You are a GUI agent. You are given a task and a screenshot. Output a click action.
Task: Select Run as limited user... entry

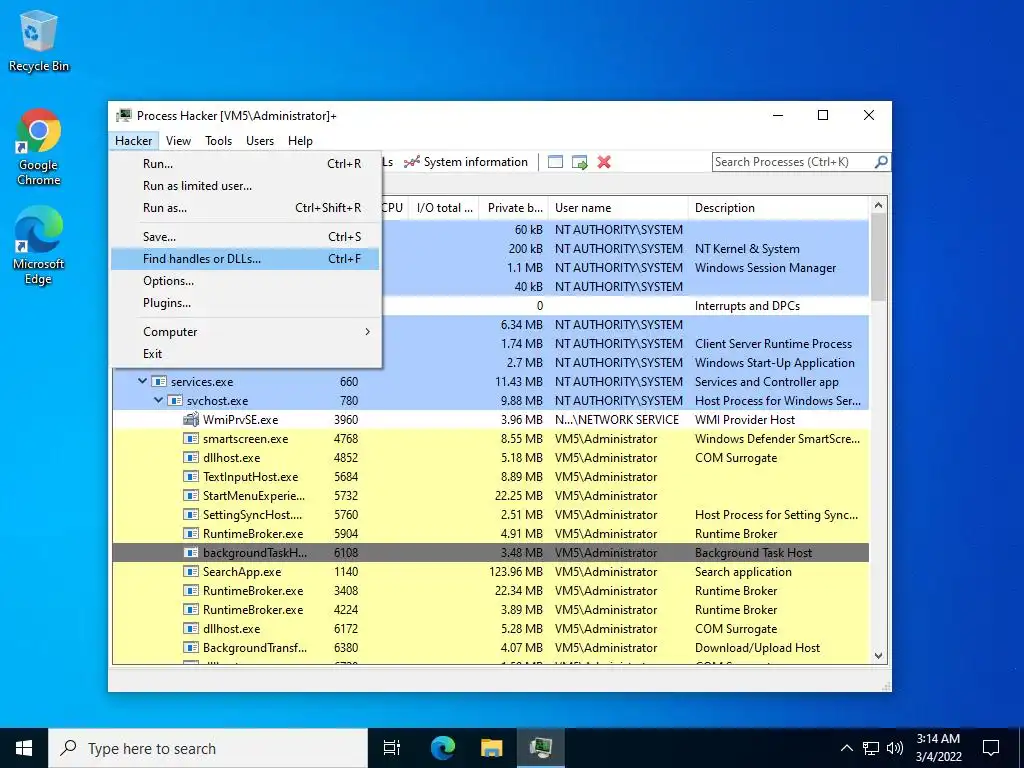[x=245, y=186]
